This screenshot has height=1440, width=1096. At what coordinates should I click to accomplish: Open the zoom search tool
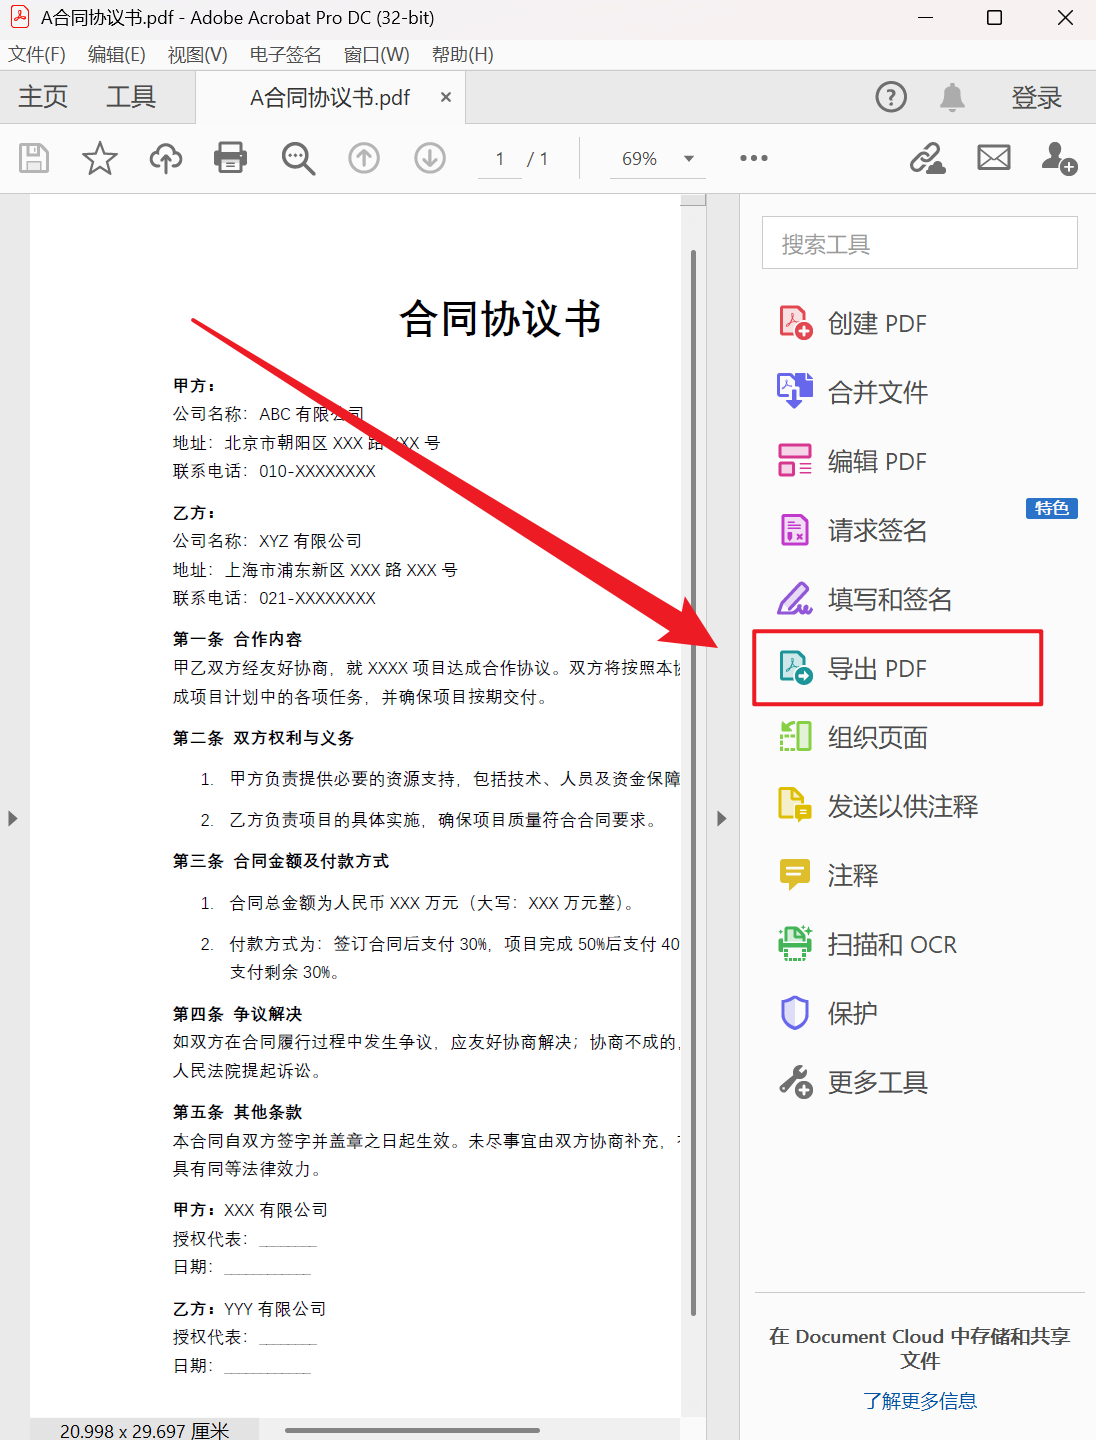point(297,158)
